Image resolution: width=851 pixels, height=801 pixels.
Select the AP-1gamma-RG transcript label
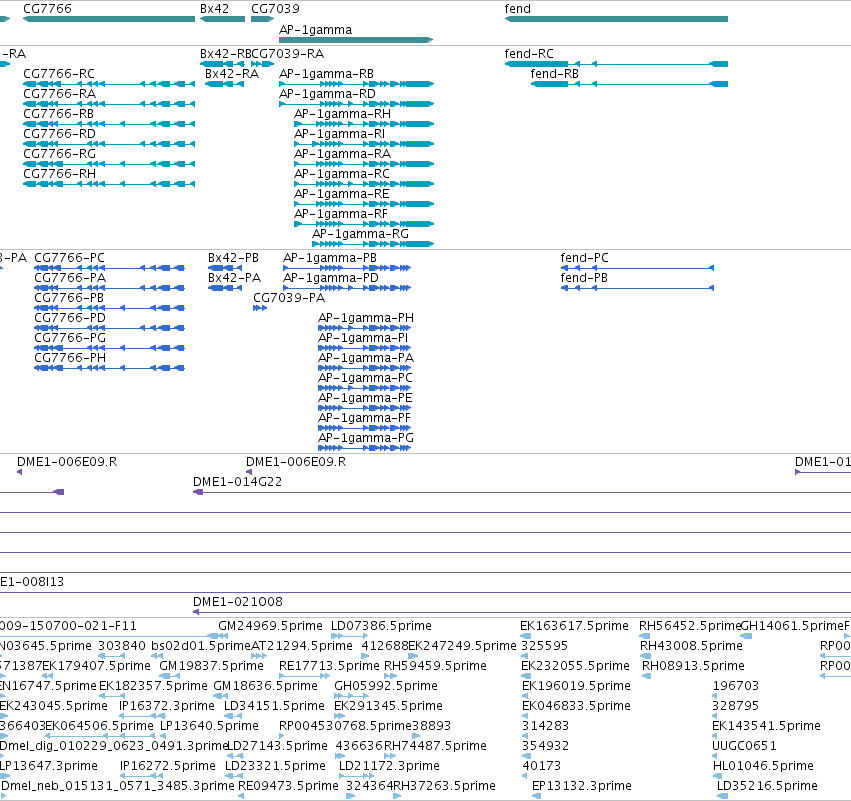360,234
